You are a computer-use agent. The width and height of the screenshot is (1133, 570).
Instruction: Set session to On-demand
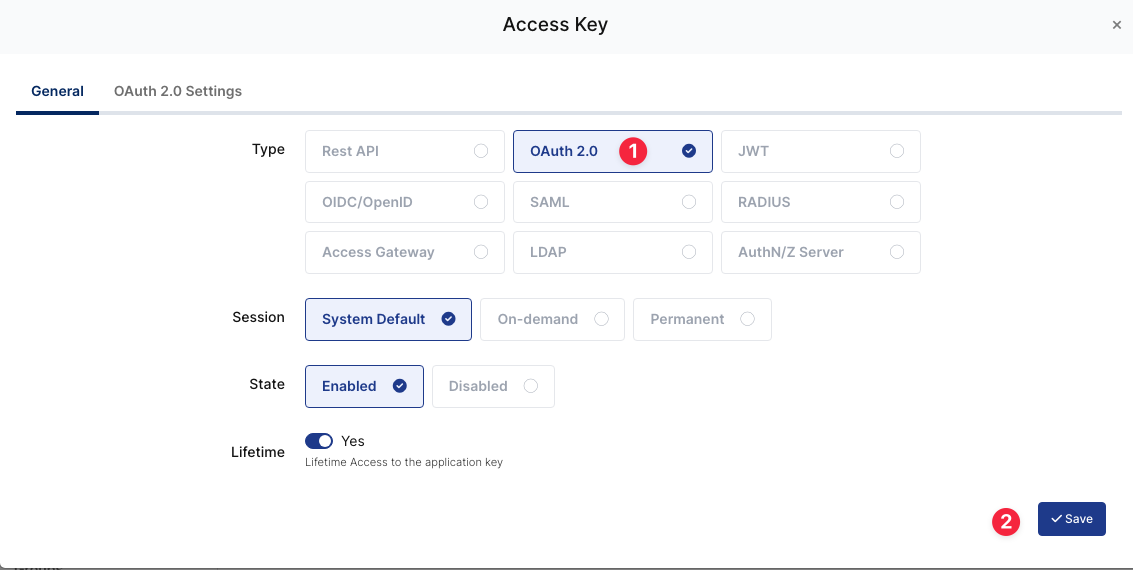click(x=552, y=319)
